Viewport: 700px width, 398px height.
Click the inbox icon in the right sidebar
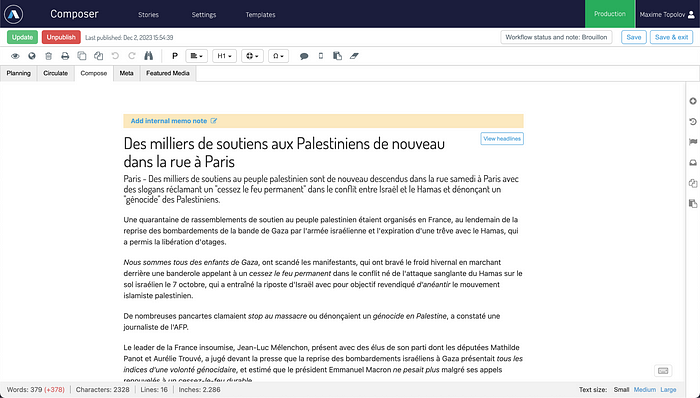point(693,163)
